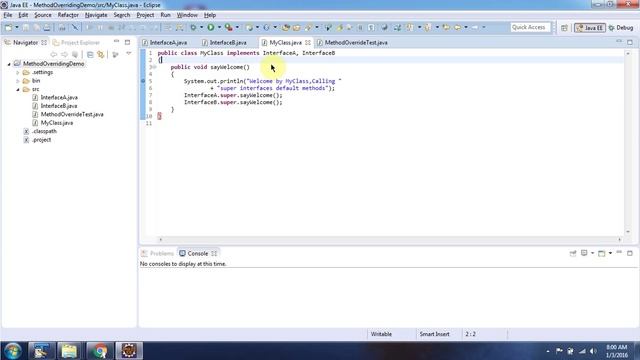Click the Quick Access search field
This screenshot has height=360, width=640.
click(530, 27)
